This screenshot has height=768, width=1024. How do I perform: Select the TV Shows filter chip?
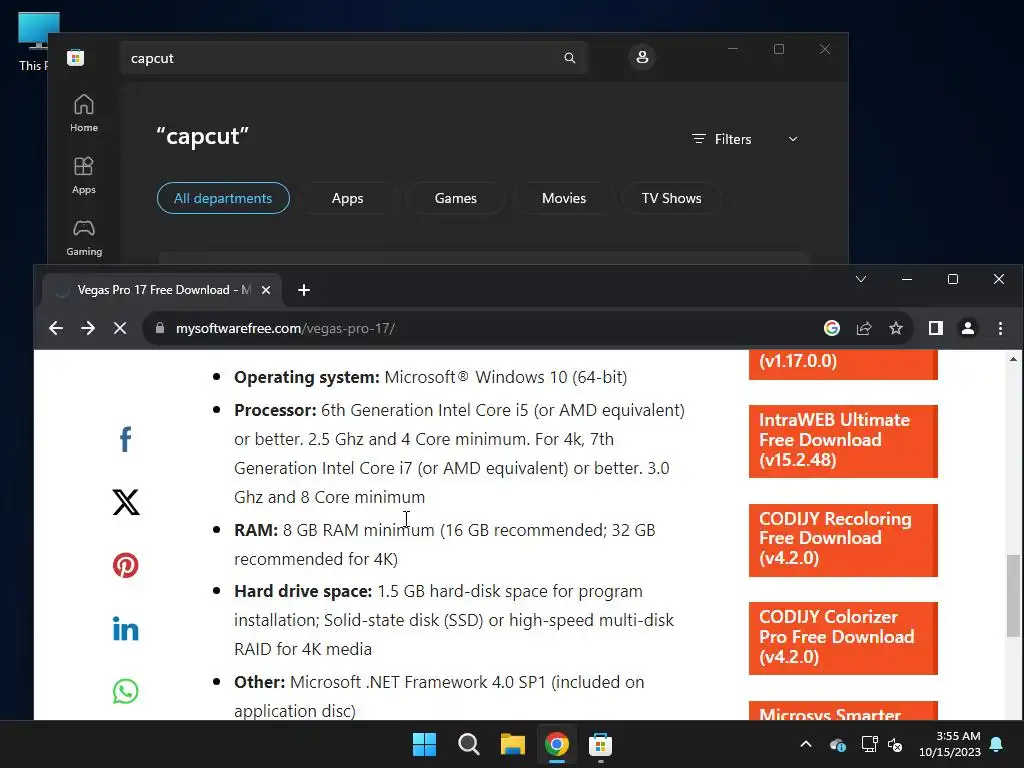(x=671, y=198)
